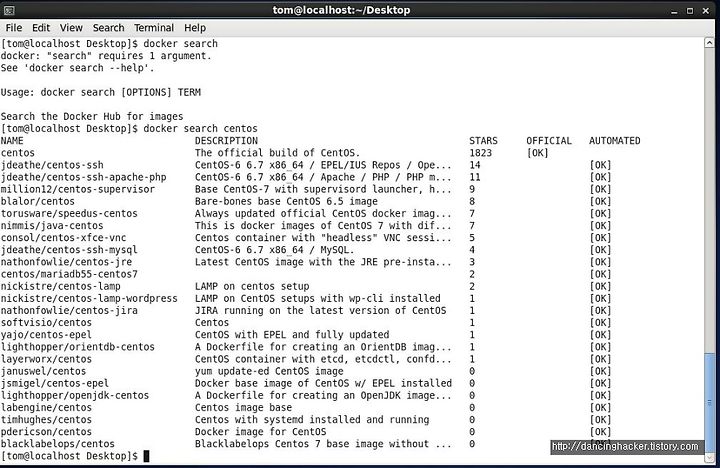
Task: Click the 'nickistre/centos-lamp' image name
Action: (x=61, y=287)
